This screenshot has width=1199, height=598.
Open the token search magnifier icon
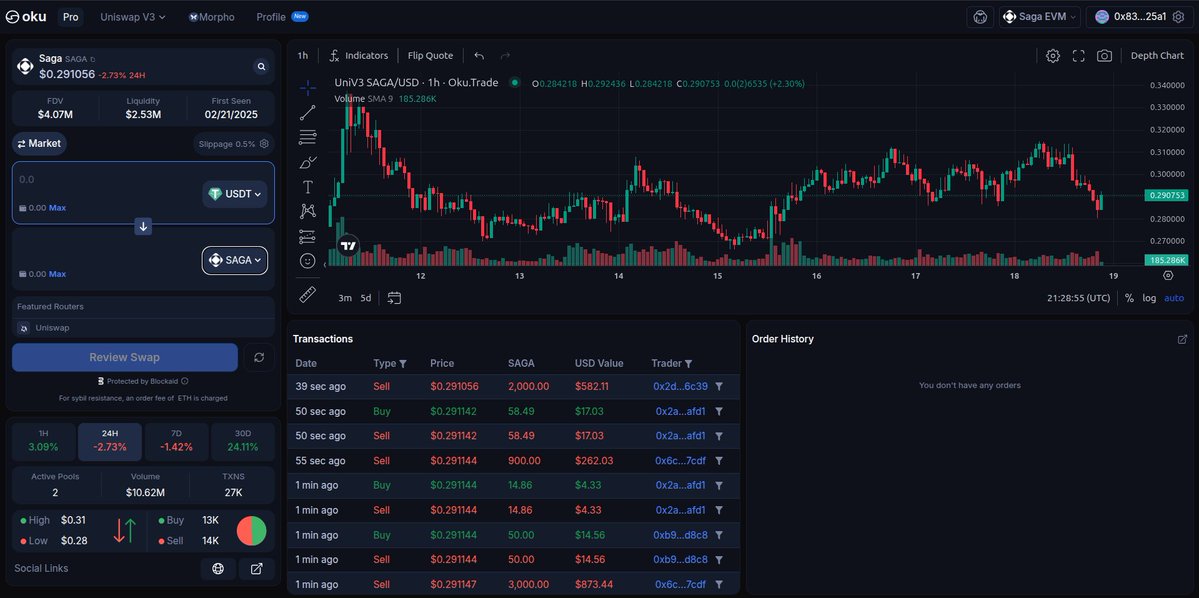click(262, 67)
